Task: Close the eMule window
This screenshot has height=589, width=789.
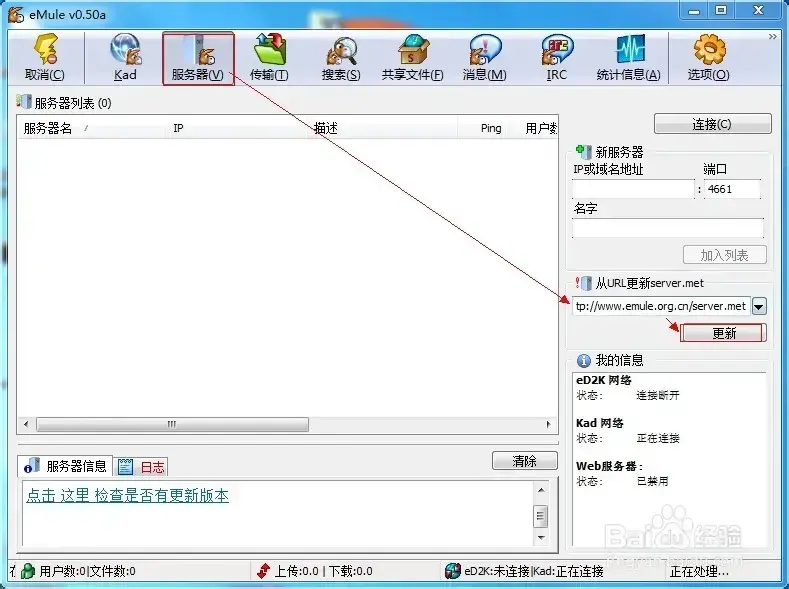Action: 758,10
